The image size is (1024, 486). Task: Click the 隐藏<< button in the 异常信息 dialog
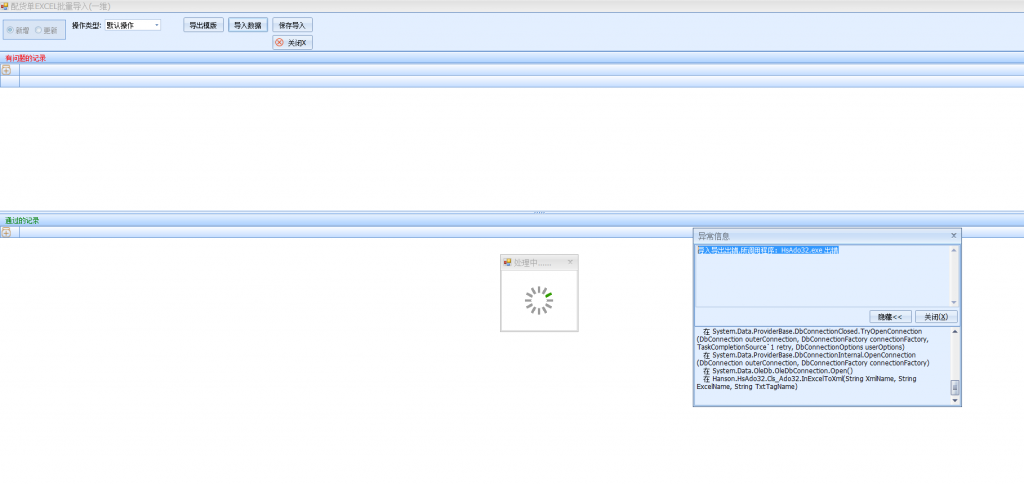click(x=890, y=317)
